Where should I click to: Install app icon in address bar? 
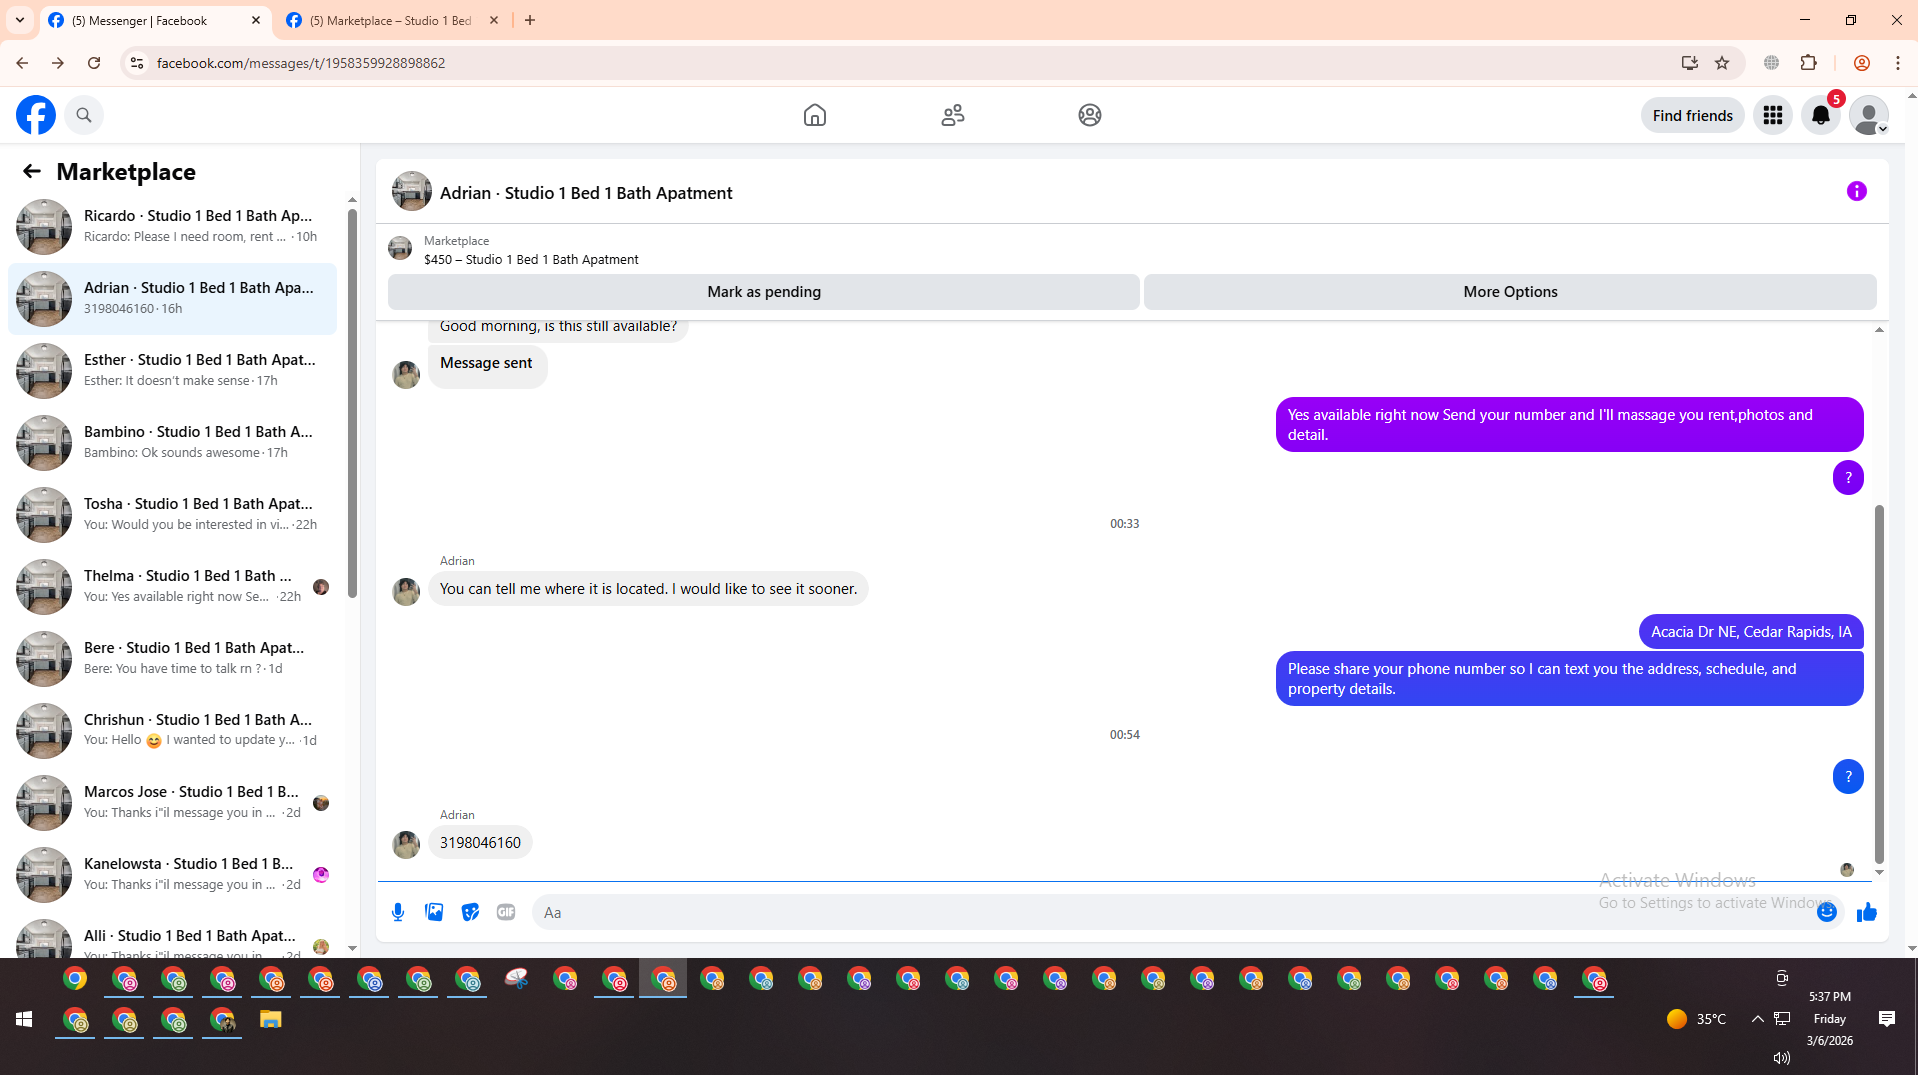coord(1689,63)
